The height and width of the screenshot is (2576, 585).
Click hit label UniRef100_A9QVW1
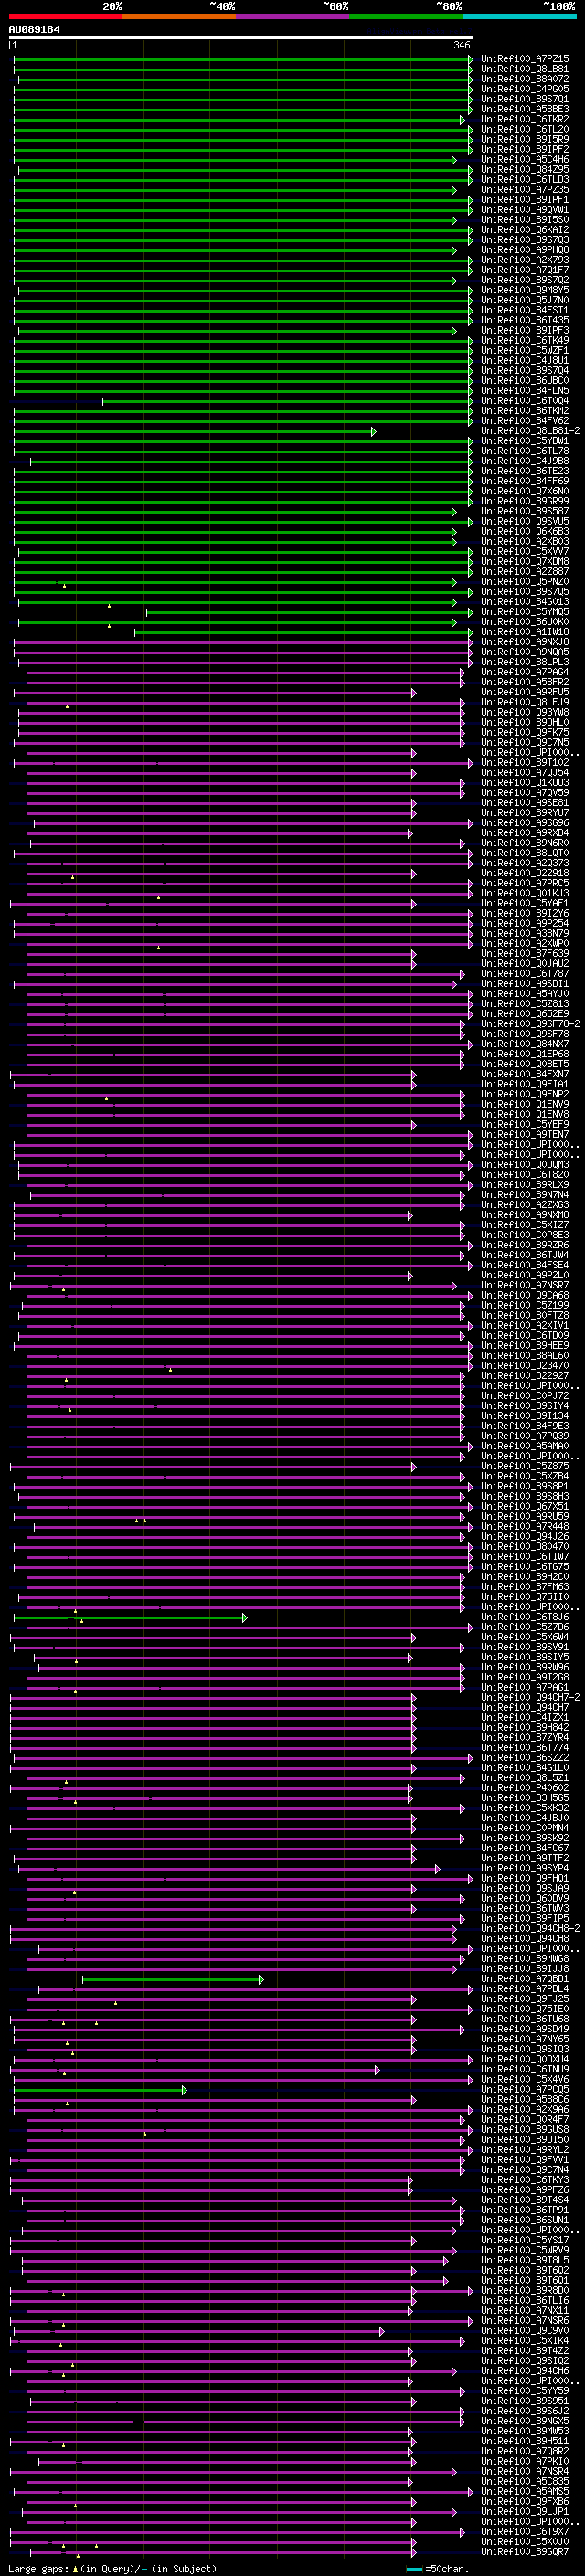click(x=525, y=210)
